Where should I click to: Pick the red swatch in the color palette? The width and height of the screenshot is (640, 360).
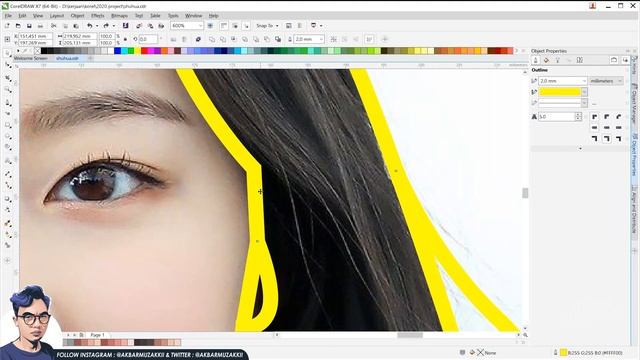click(144, 51)
